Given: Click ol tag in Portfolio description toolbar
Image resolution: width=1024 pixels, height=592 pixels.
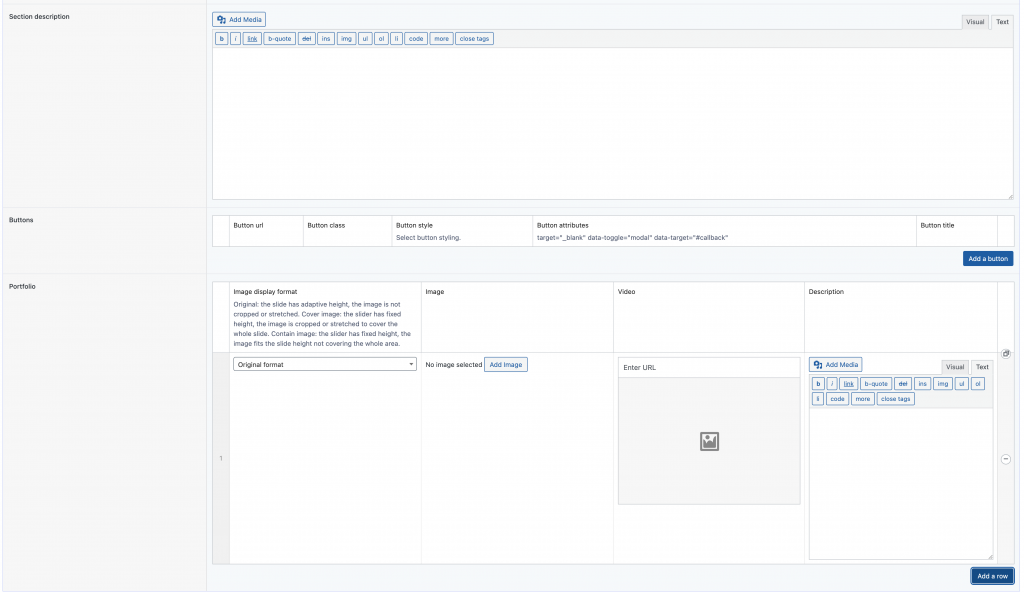Looking at the screenshot, I should [978, 384].
